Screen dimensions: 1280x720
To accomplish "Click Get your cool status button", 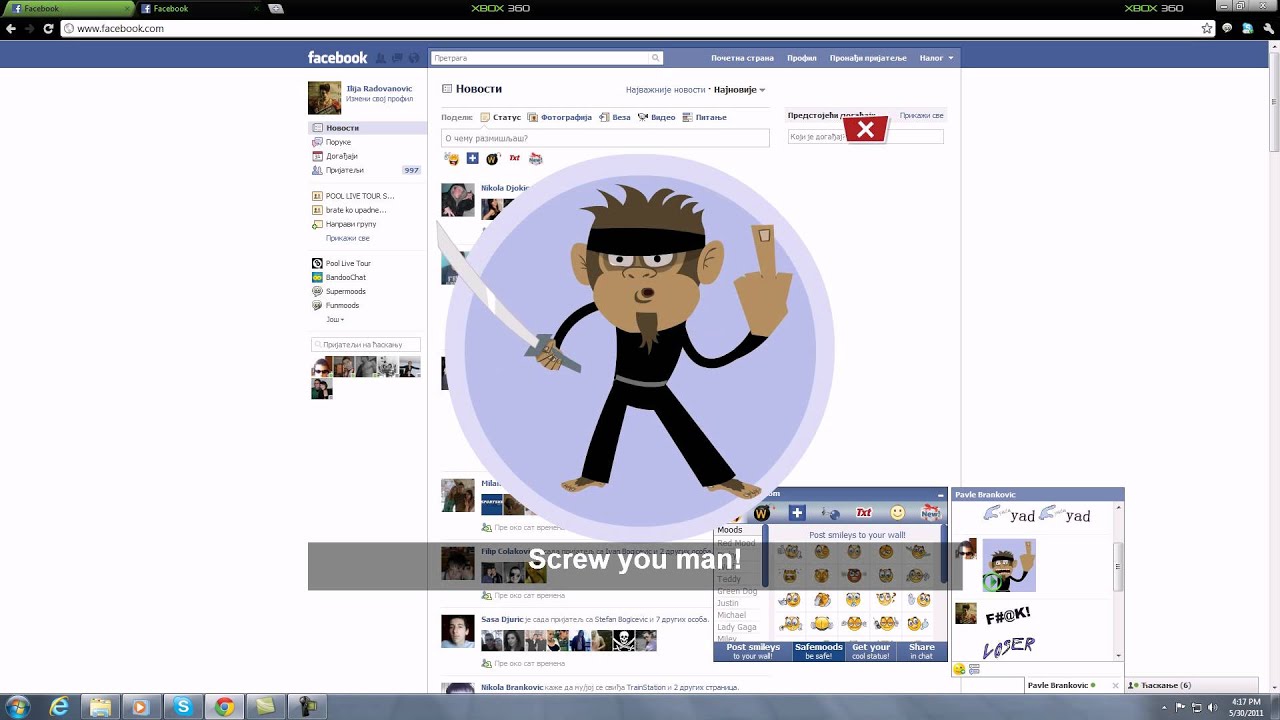I will [x=871, y=651].
